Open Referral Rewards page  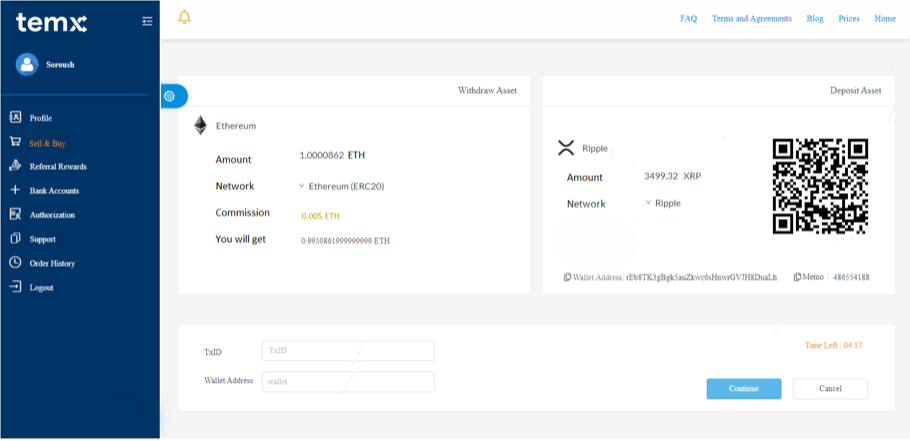click(57, 167)
